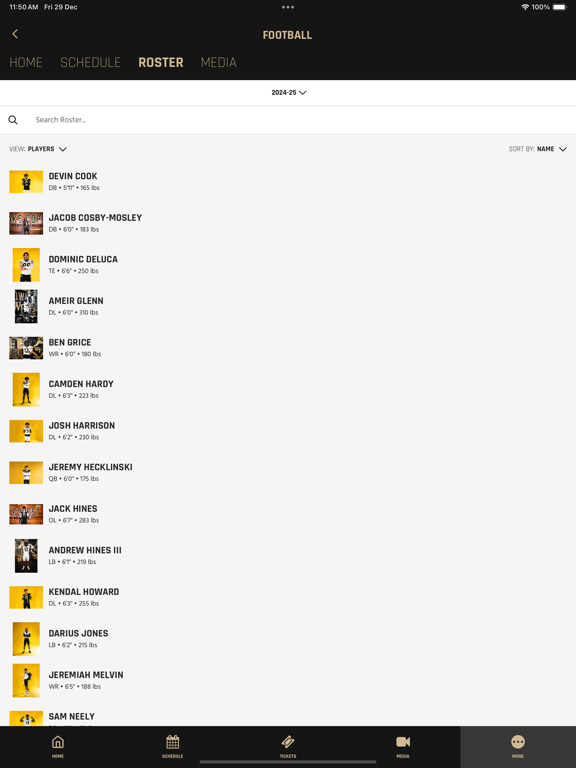Select Jack Hines player name
The height and width of the screenshot is (768, 576).
pos(73,509)
